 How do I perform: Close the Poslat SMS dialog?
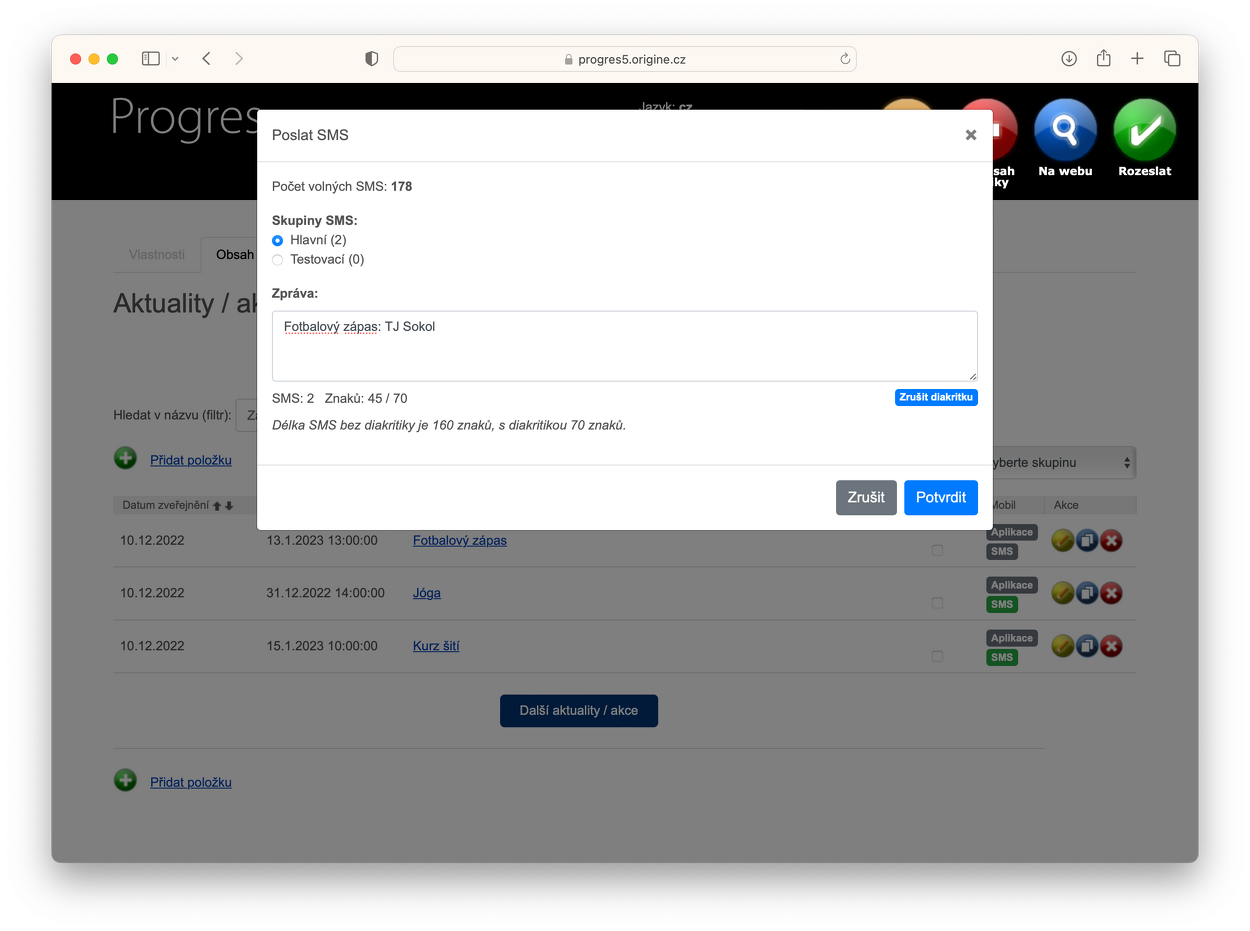[970, 135]
